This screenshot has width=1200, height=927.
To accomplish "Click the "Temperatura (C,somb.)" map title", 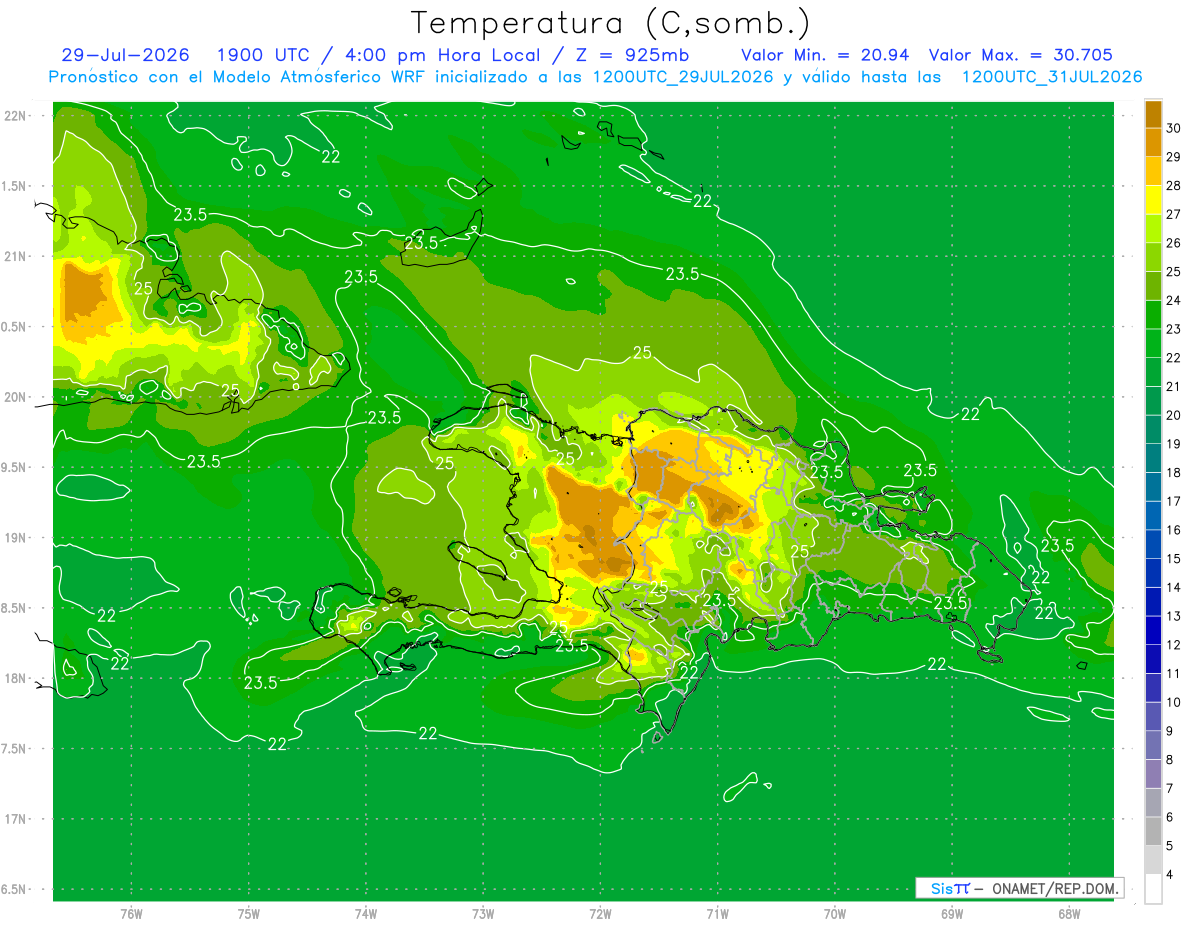I will coord(610,23).
